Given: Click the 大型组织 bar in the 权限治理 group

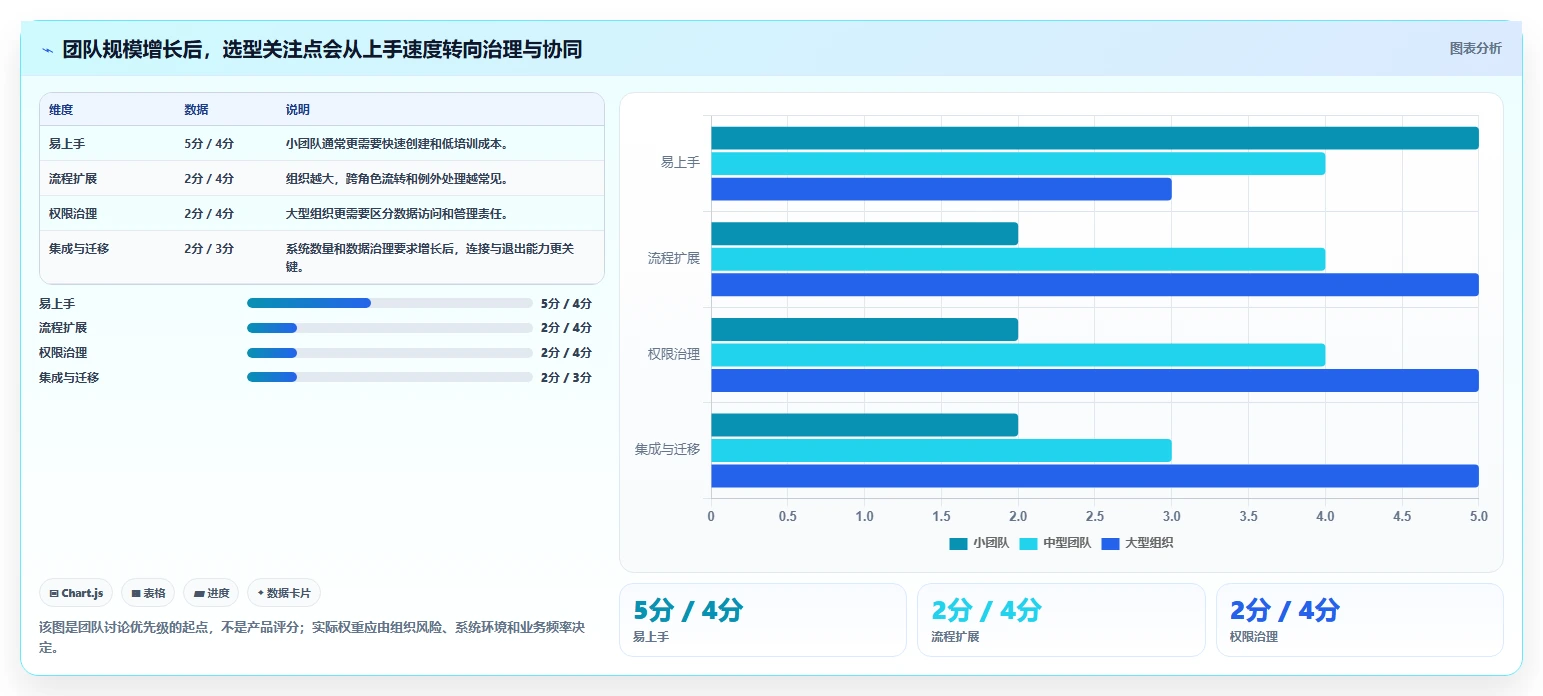Looking at the screenshot, I should [x=1095, y=380].
